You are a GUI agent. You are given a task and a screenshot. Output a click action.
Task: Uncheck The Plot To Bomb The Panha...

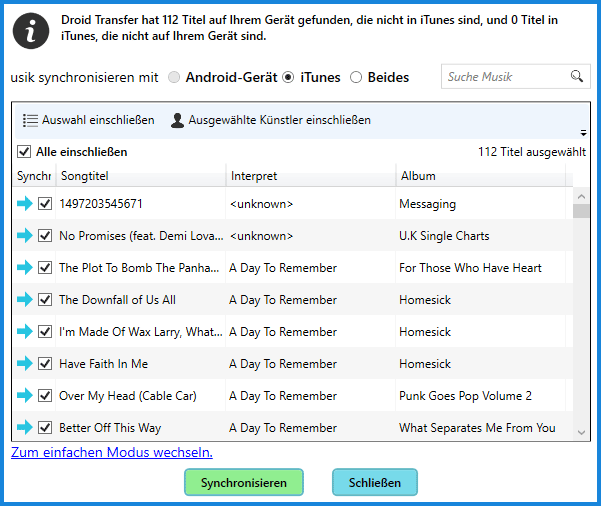pos(45,268)
